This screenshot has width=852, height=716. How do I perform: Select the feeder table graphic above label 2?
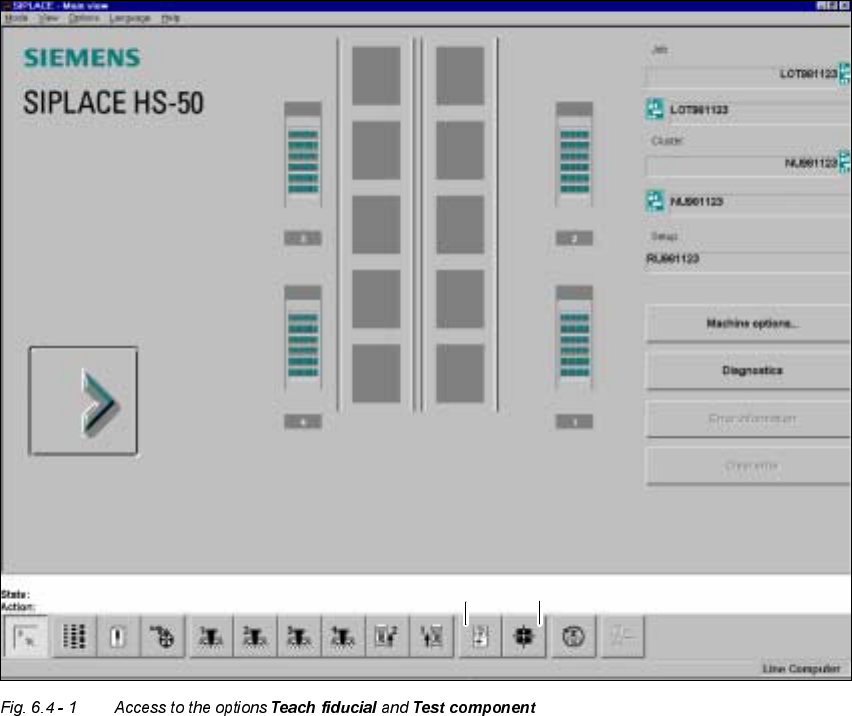coord(574,154)
